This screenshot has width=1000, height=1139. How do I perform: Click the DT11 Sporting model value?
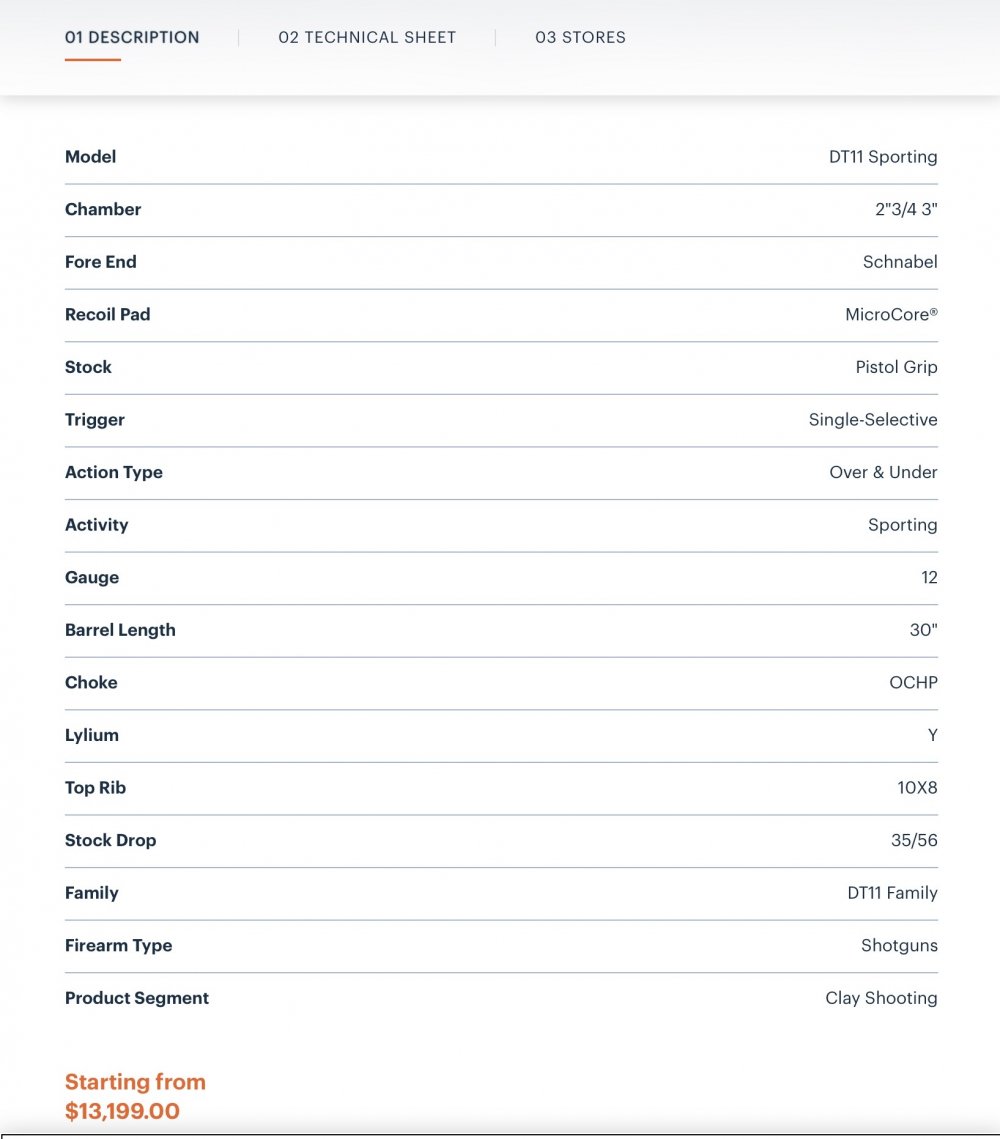[x=883, y=157]
